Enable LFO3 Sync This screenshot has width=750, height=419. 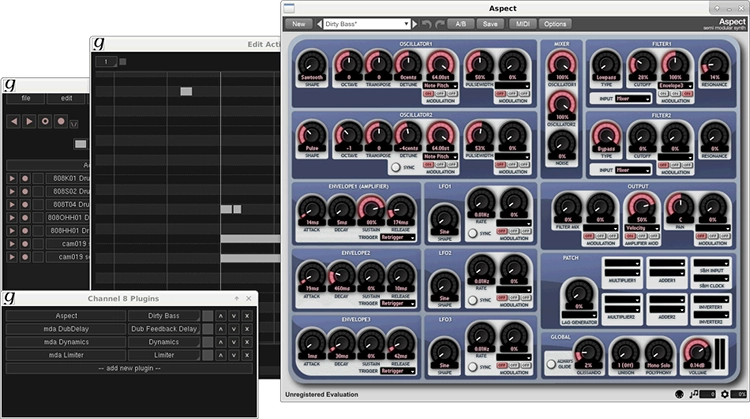[x=473, y=367]
